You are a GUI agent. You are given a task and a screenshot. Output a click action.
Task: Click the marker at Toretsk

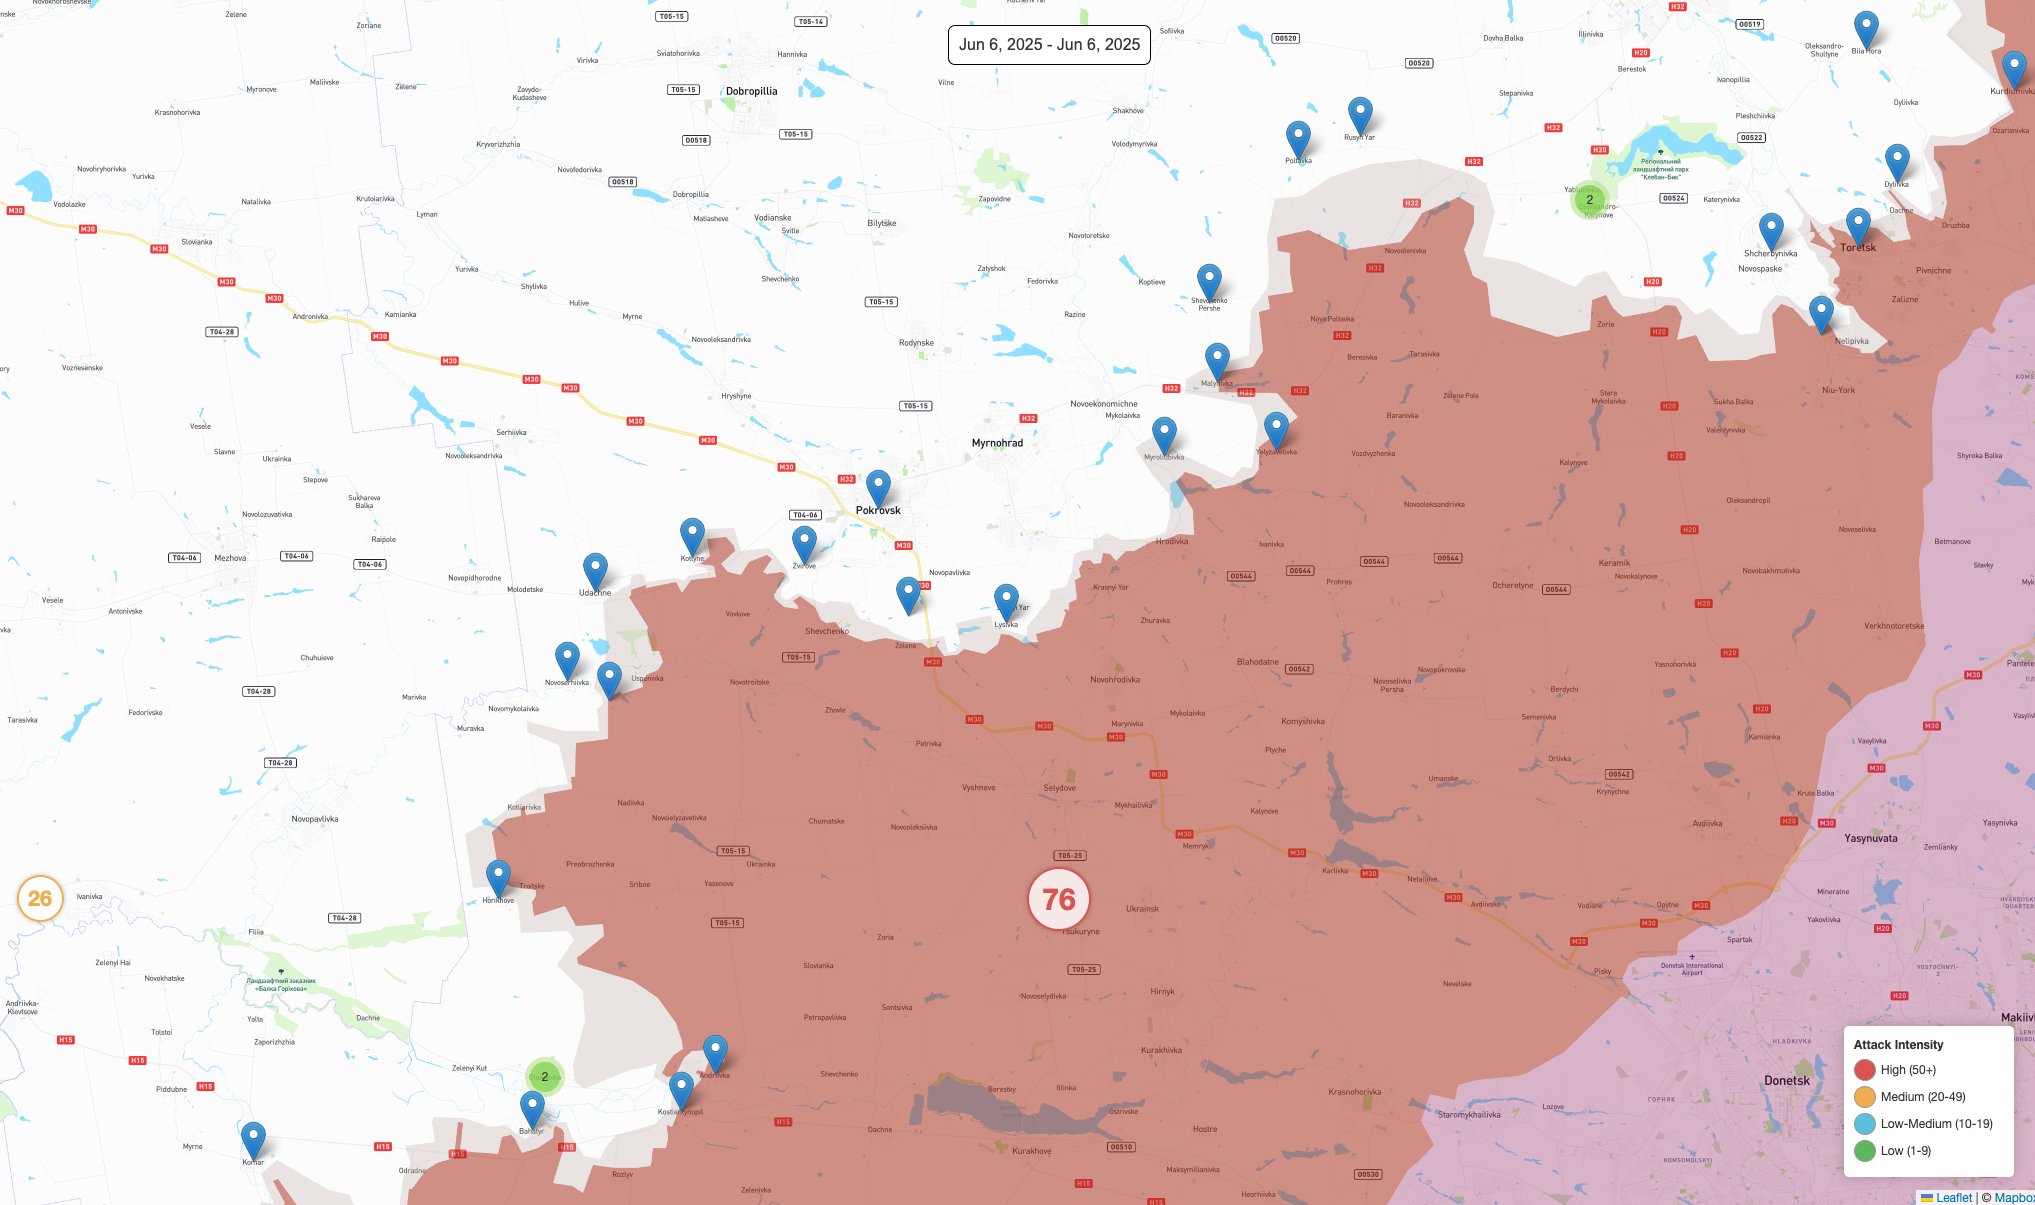point(1858,227)
